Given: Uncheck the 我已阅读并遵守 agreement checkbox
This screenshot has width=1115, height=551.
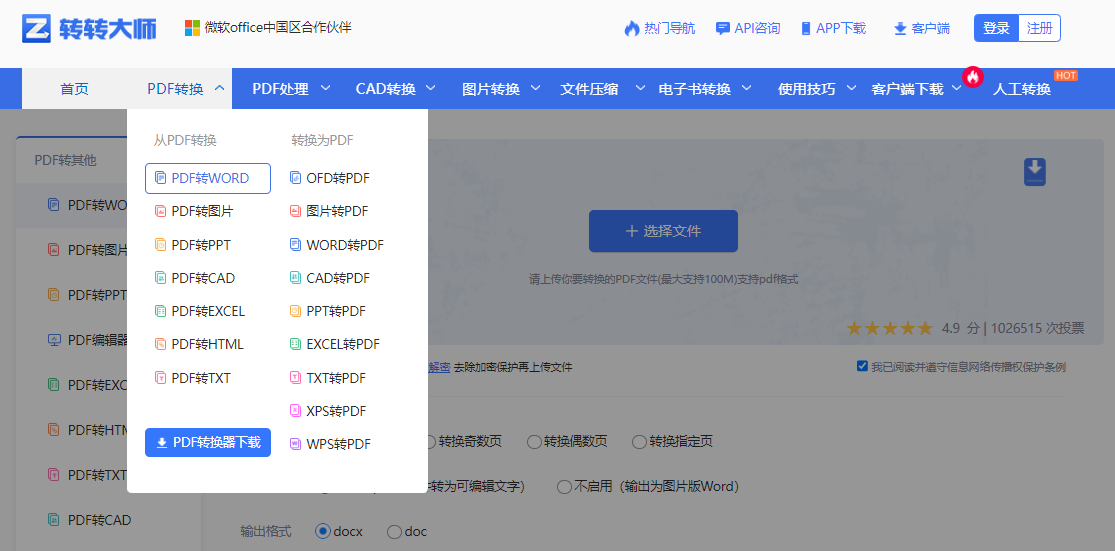Looking at the screenshot, I should coord(862,367).
